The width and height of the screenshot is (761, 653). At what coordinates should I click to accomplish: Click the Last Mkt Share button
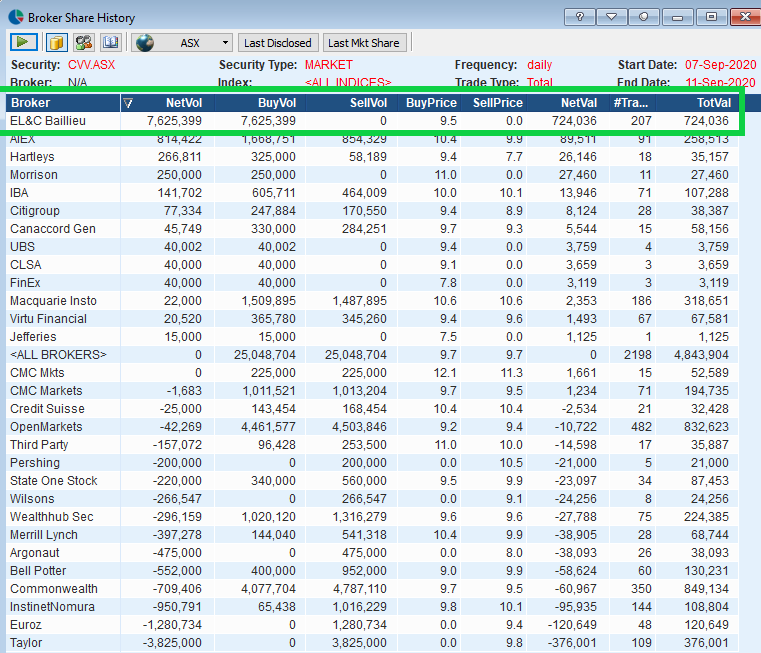tap(364, 43)
